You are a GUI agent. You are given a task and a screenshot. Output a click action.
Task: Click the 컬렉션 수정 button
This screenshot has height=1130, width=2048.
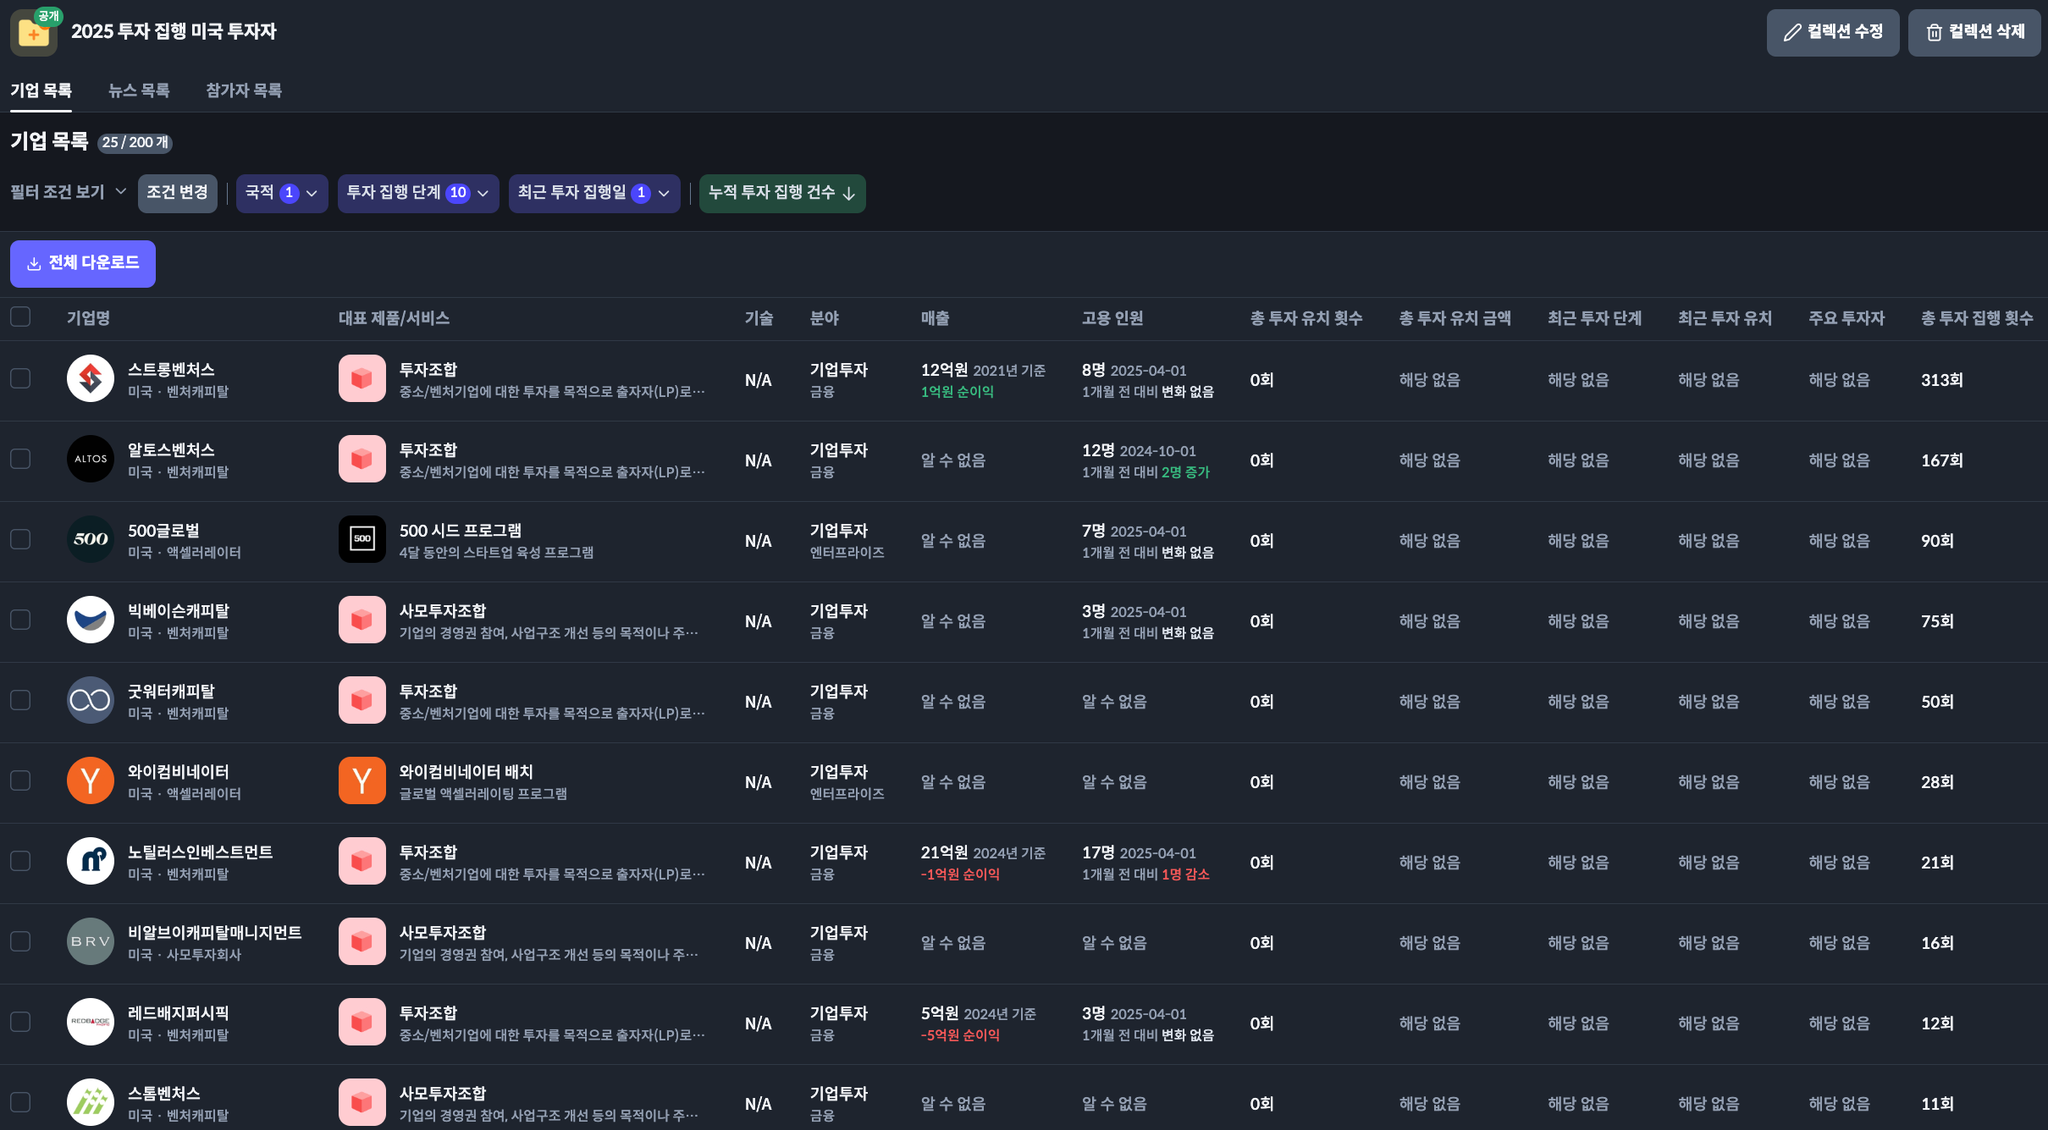pos(1832,32)
